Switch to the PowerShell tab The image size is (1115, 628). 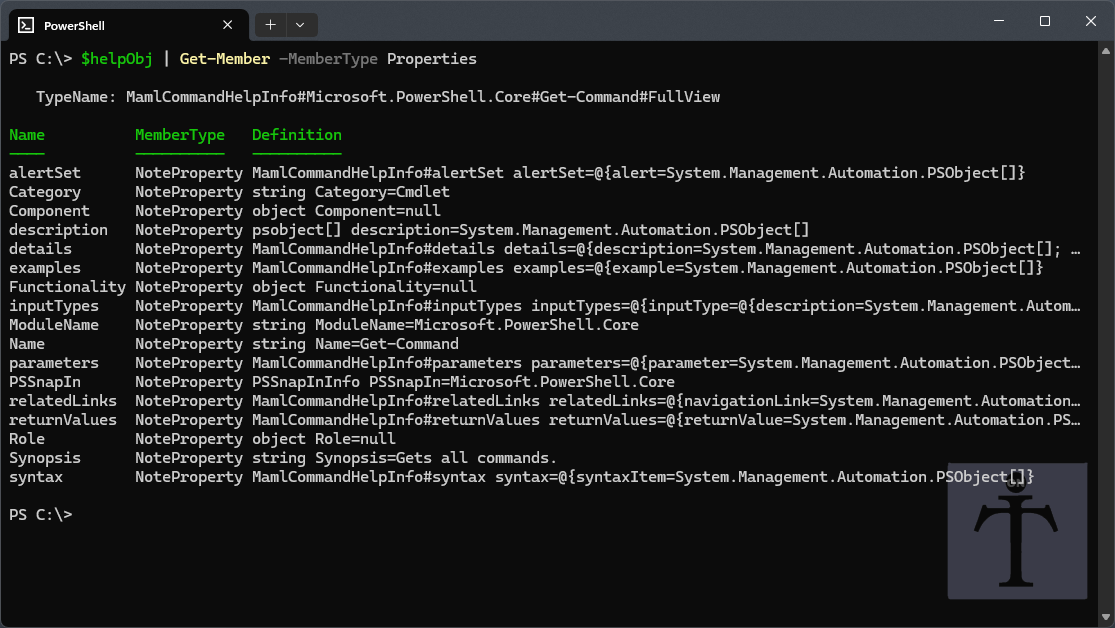[x=120, y=24]
